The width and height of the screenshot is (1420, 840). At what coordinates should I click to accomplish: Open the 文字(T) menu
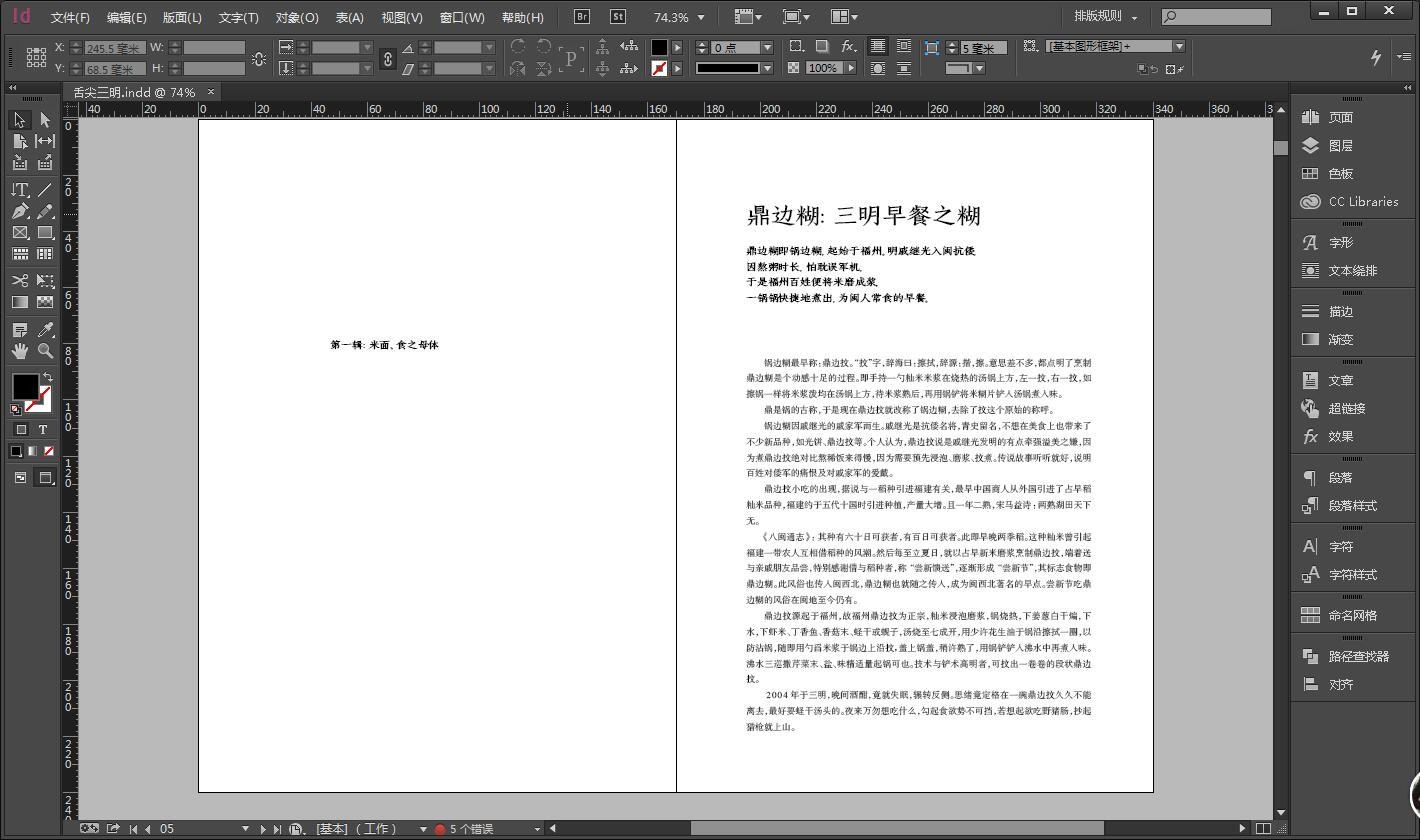[238, 17]
